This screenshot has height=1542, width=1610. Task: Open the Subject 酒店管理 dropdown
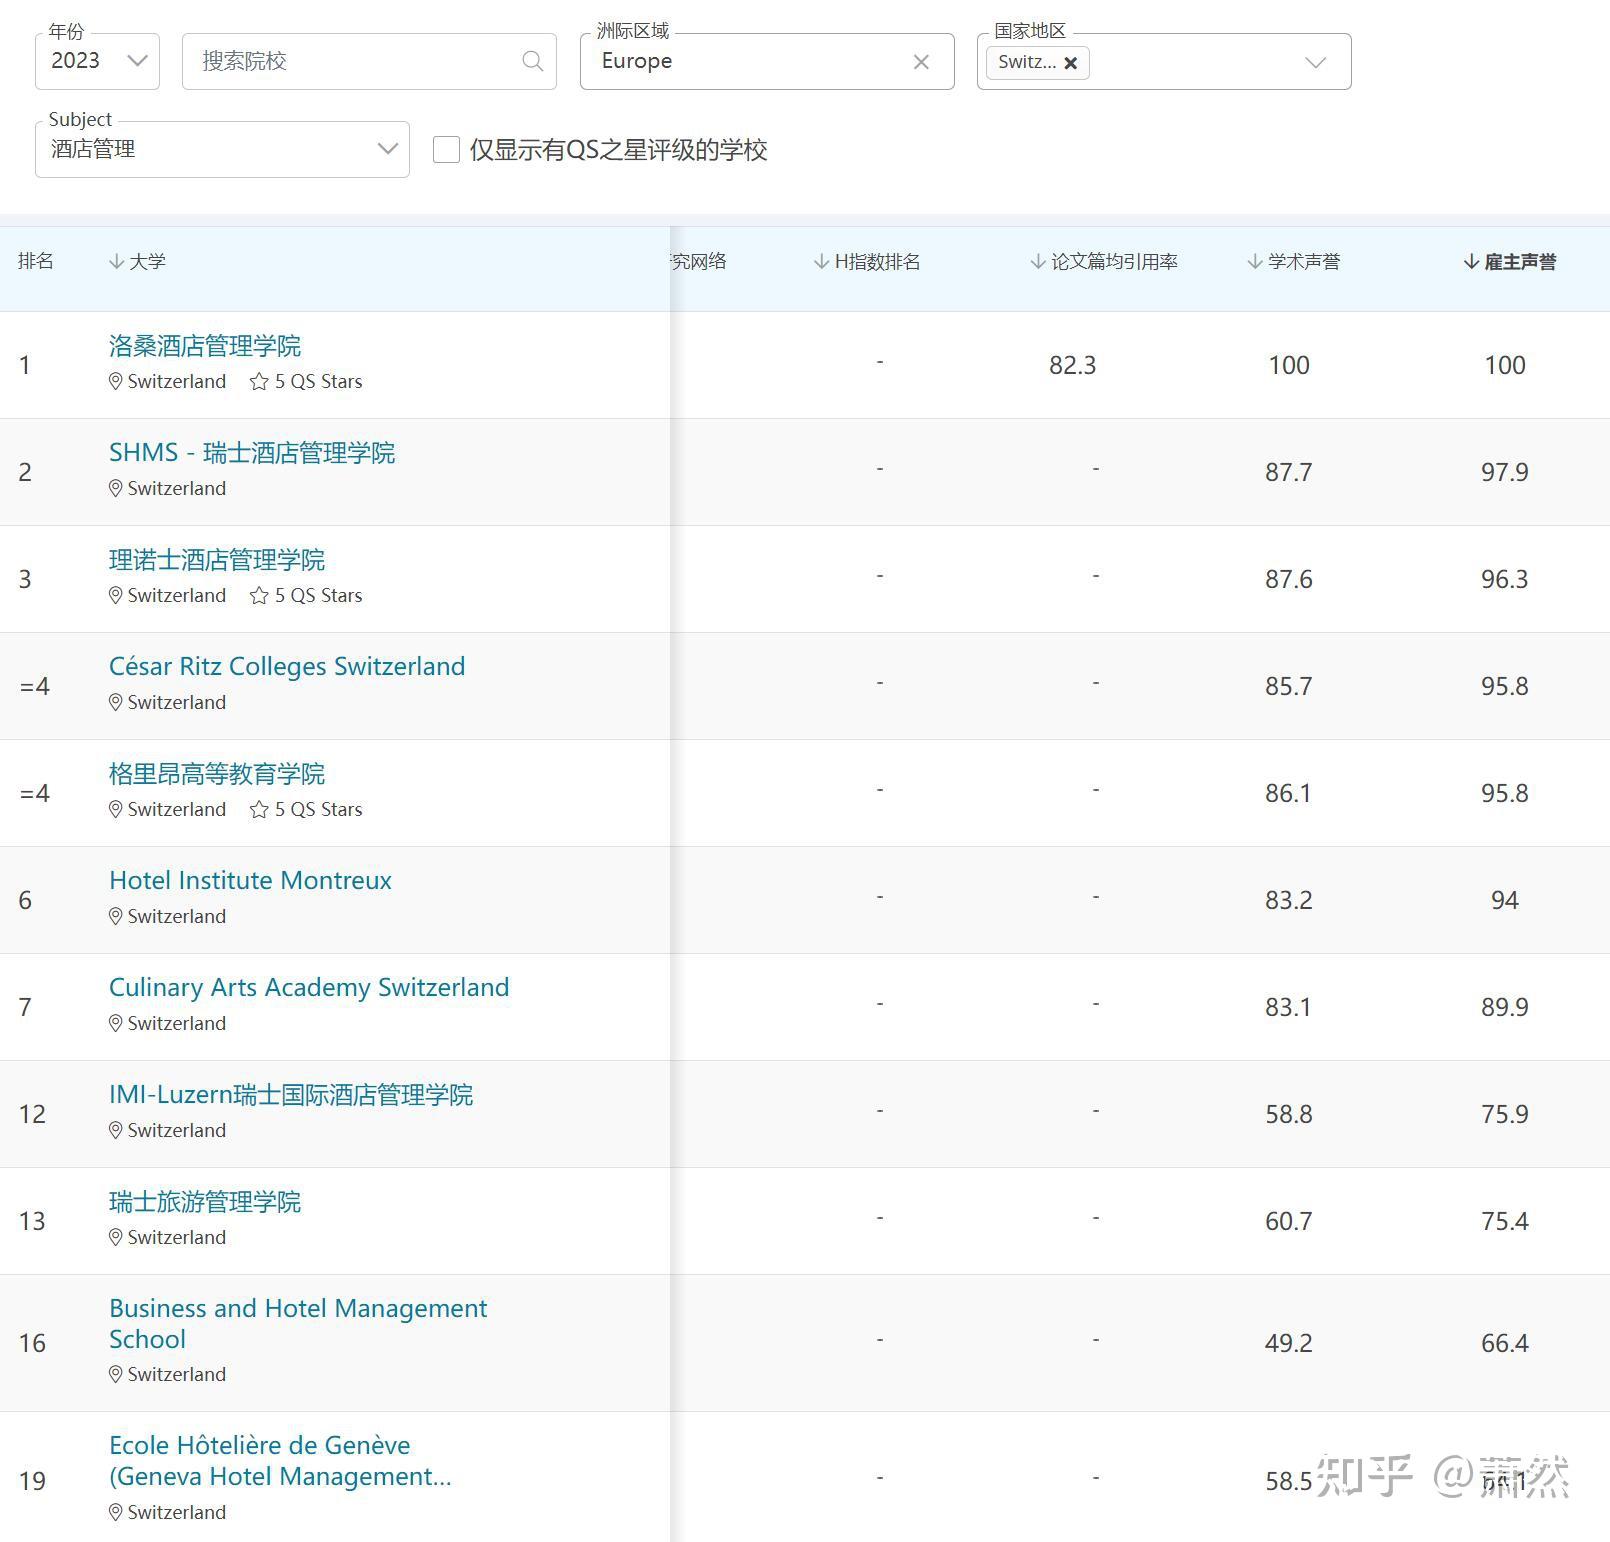pyautogui.click(x=222, y=149)
